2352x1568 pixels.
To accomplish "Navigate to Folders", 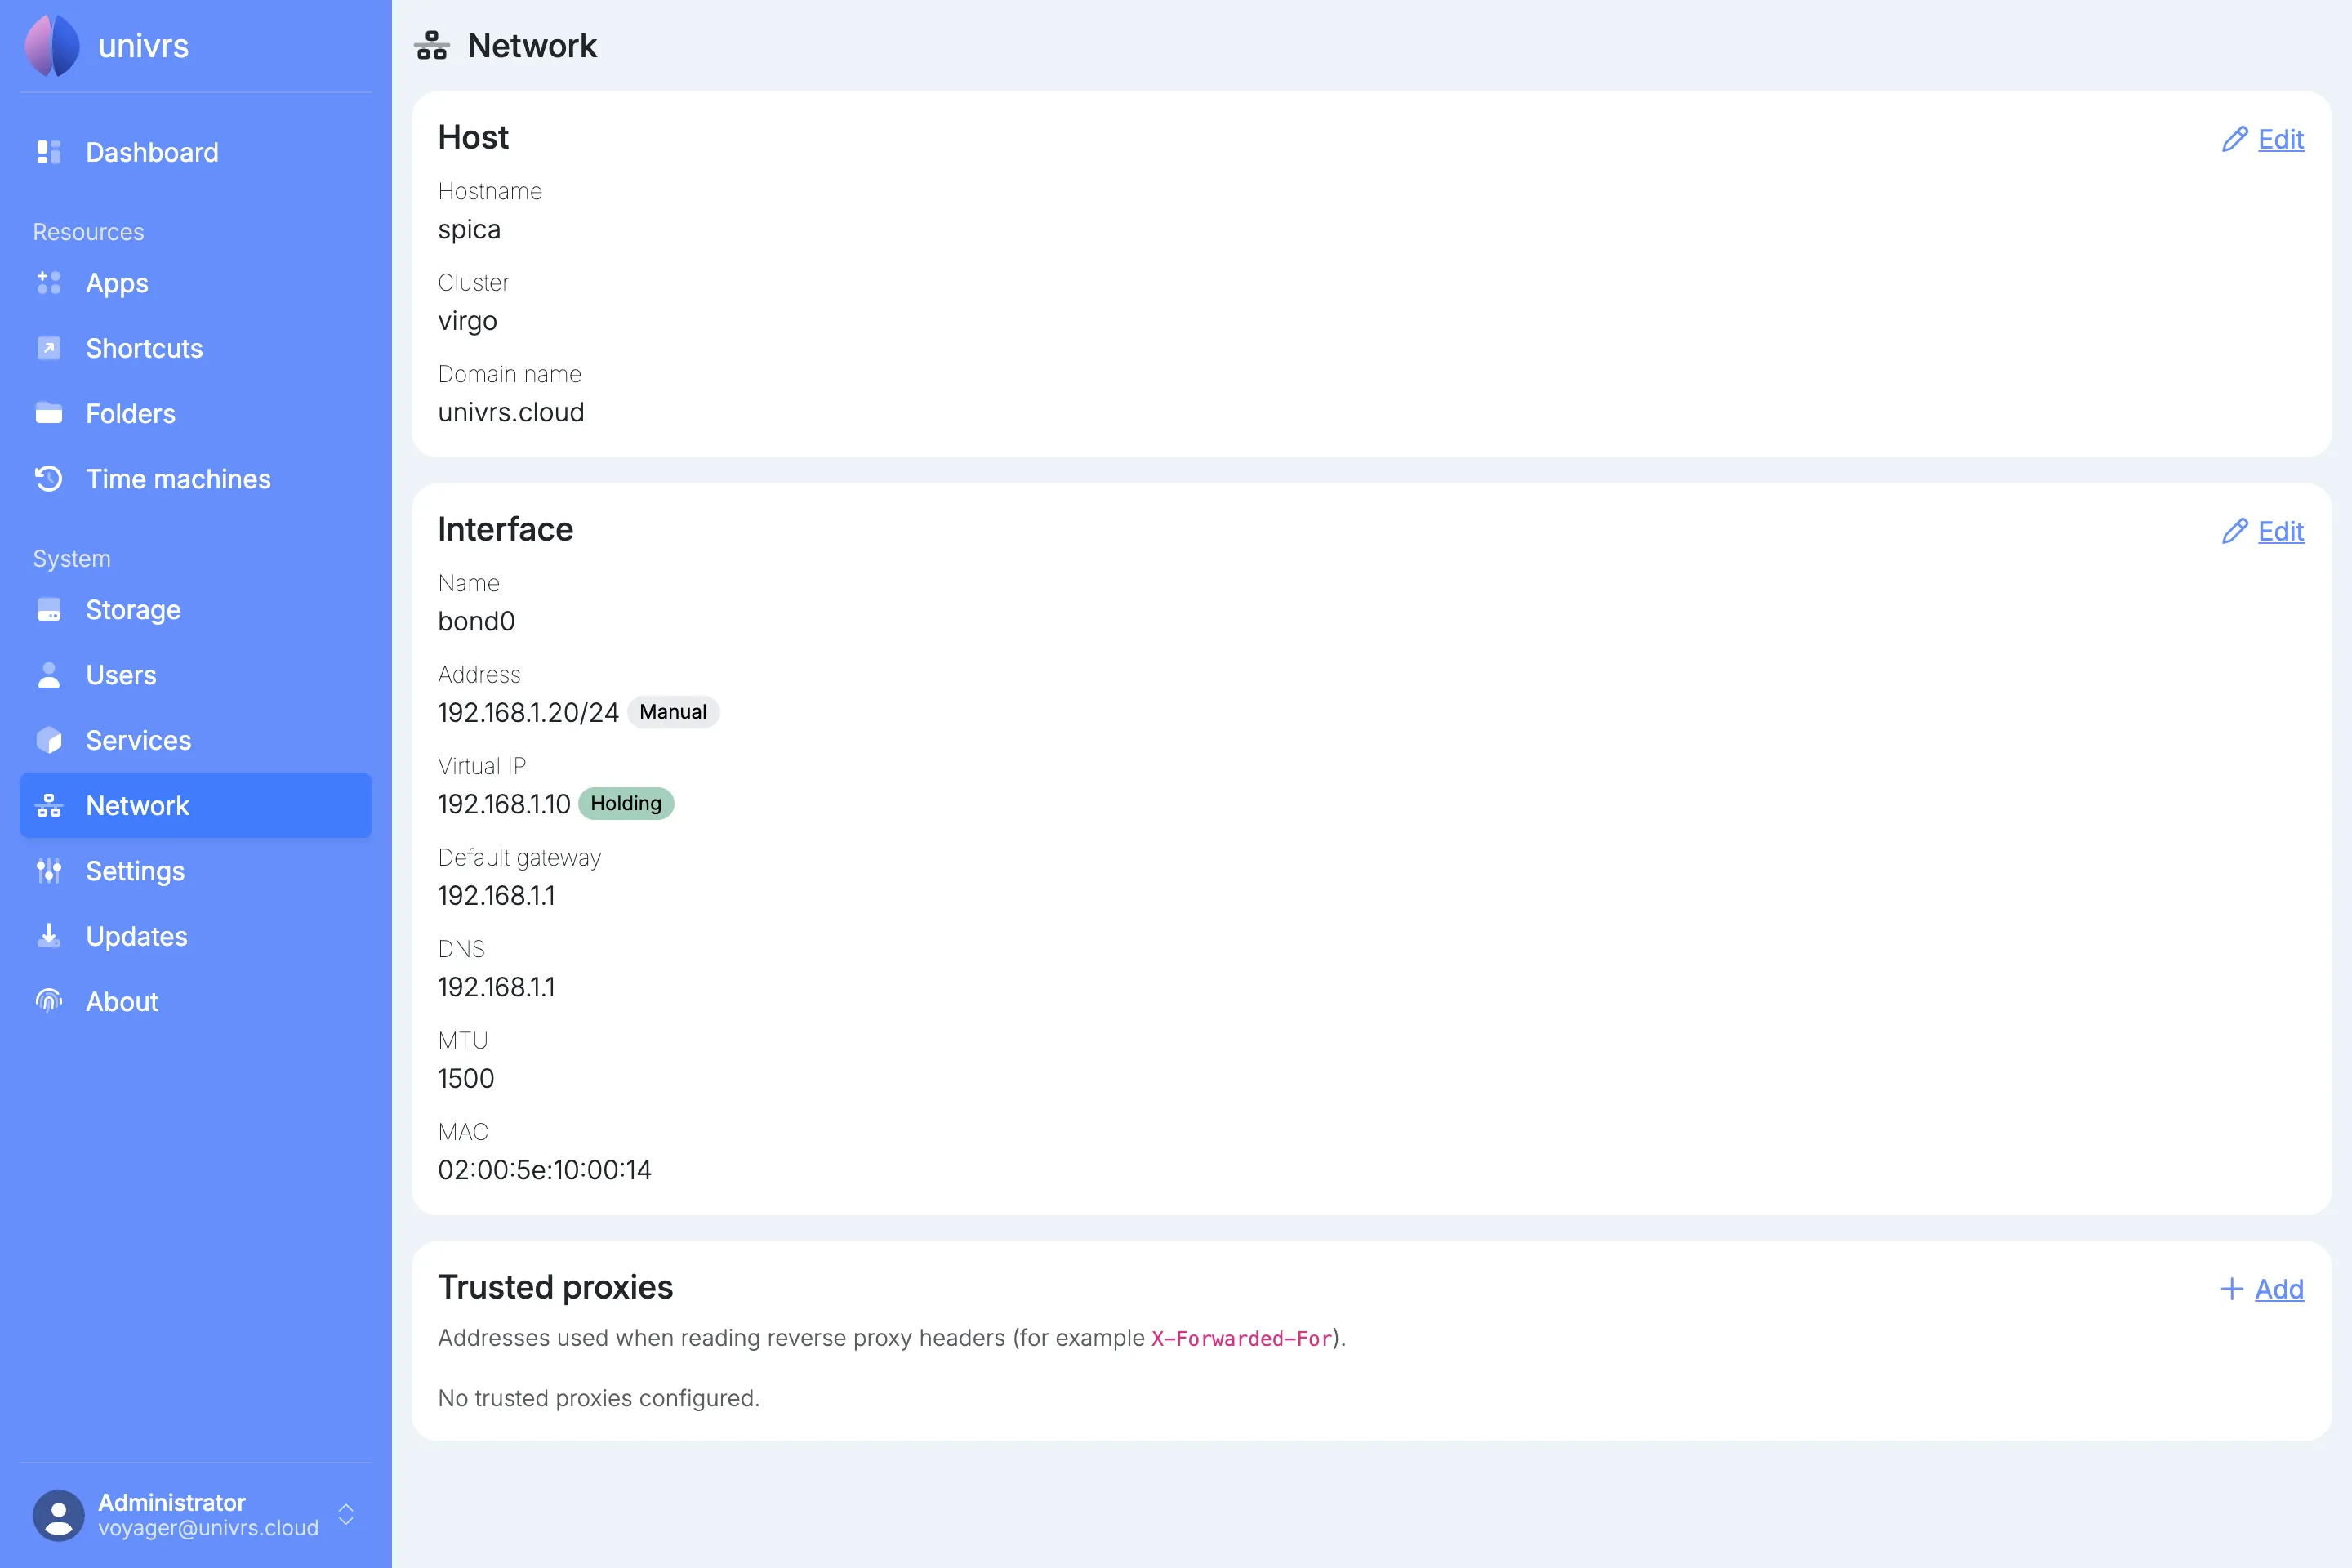I will (x=196, y=413).
